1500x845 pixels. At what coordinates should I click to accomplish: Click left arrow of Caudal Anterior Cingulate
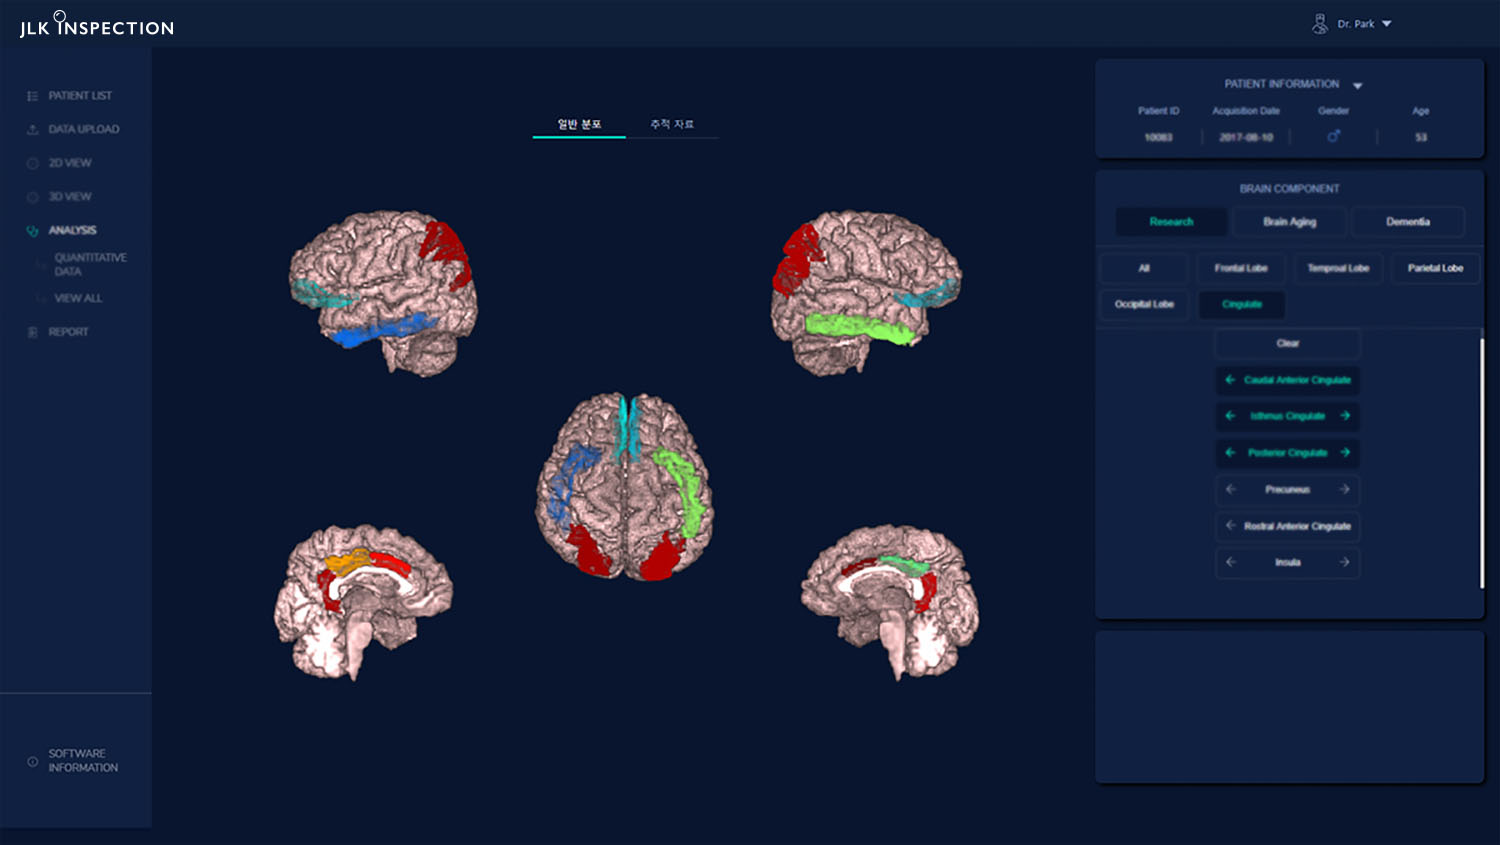tap(1230, 380)
